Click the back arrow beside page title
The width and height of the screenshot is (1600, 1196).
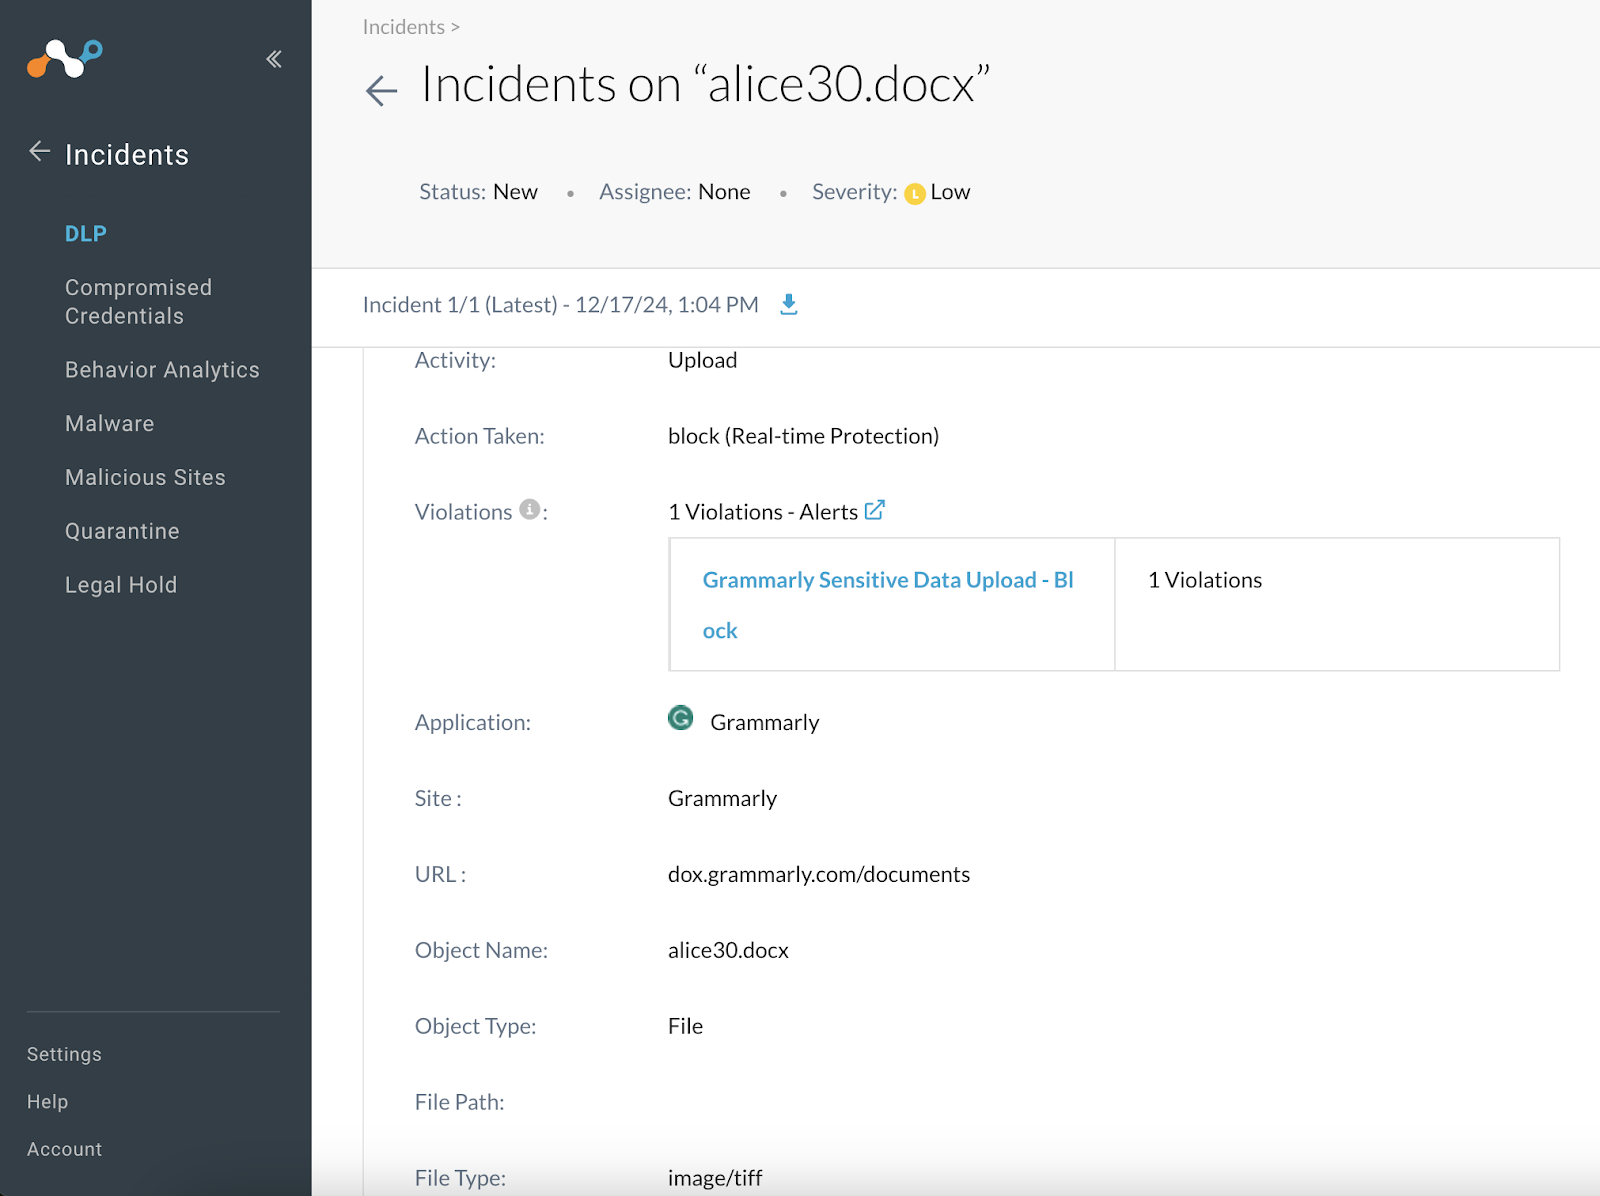pos(381,91)
